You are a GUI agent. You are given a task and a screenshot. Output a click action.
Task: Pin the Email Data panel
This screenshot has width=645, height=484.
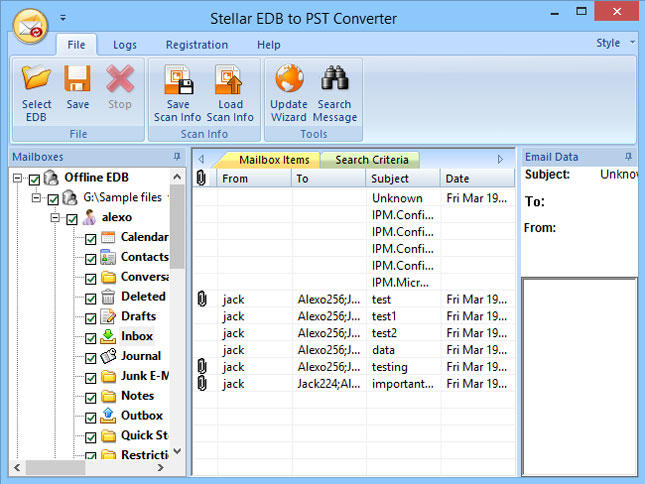coord(628,157)
